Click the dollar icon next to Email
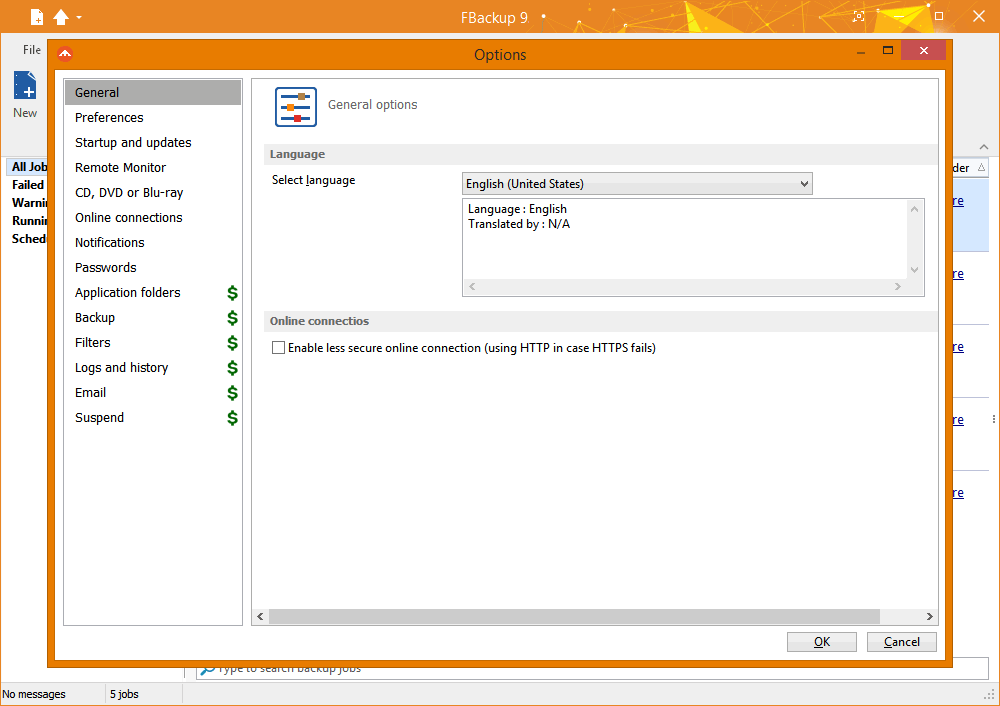 (x=232, y=393)
